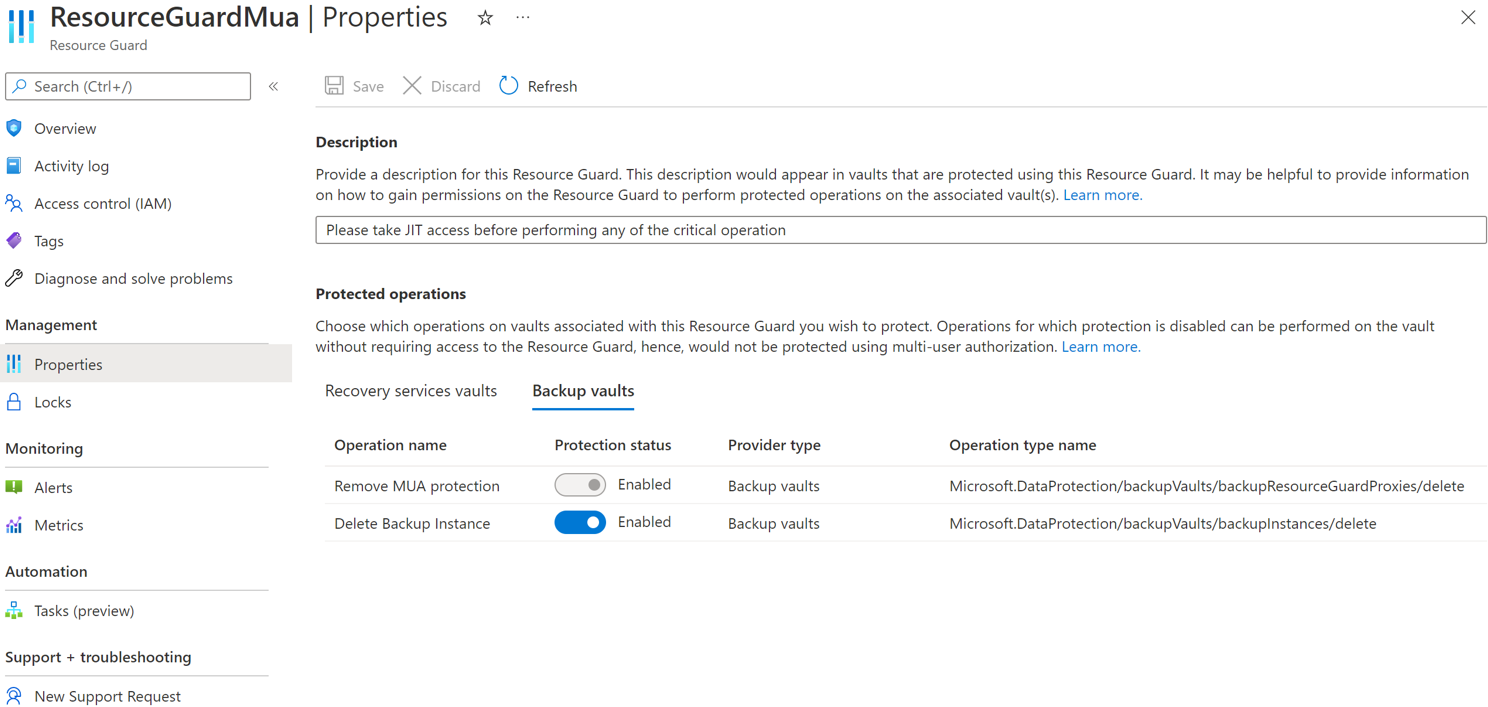The image size is (1488, 707).
Task: Refresh the Resource Guard properties
Action: click(x=538, y=86)
